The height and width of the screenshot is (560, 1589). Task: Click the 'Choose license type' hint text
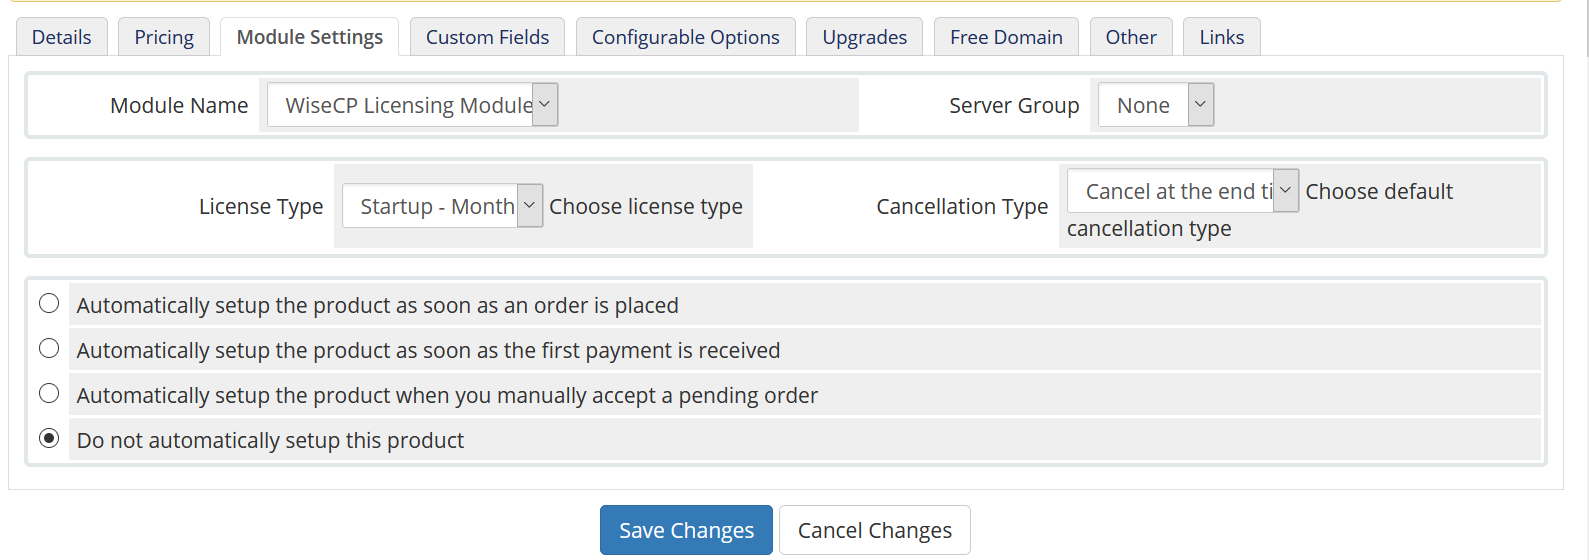(646, 206)
